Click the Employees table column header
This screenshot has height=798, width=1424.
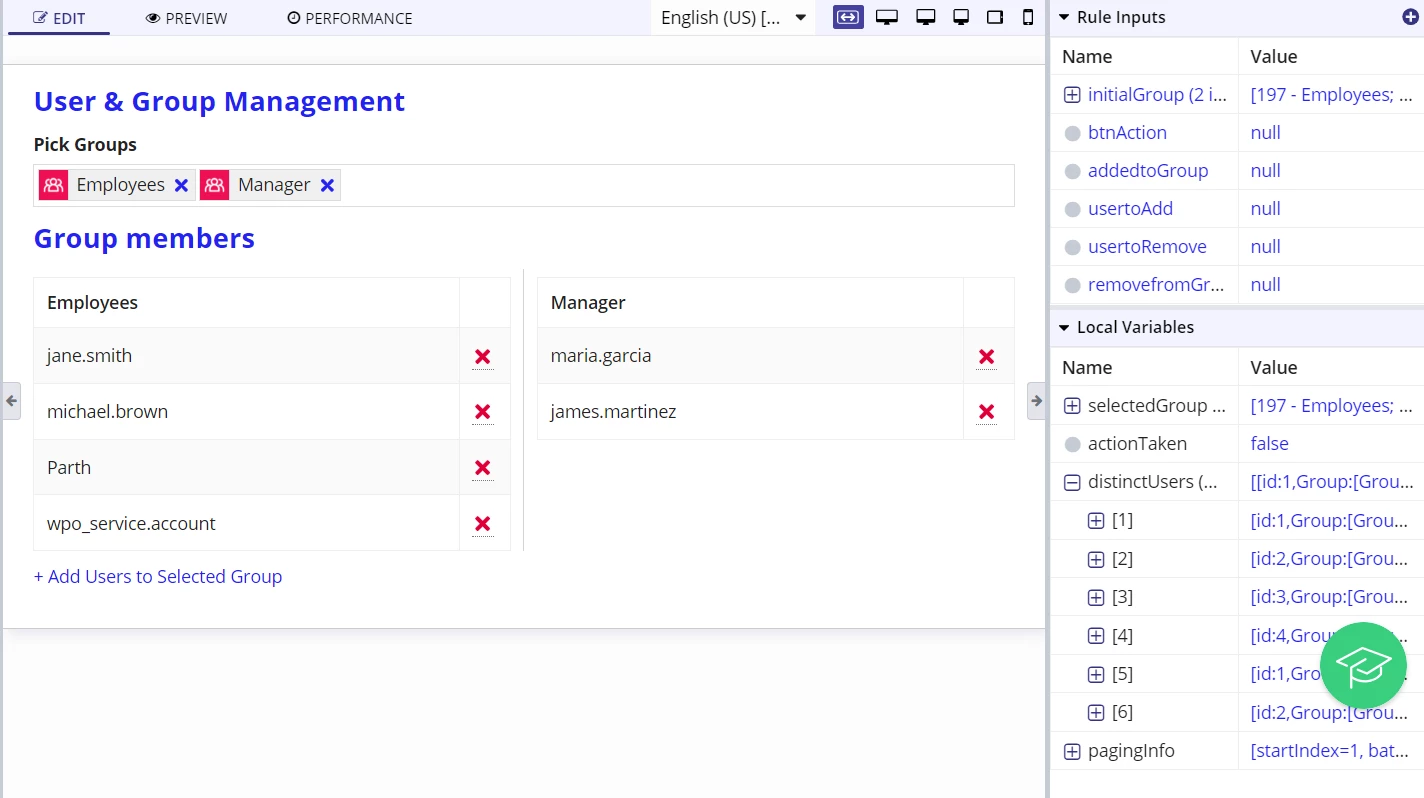tap(247, 303)
